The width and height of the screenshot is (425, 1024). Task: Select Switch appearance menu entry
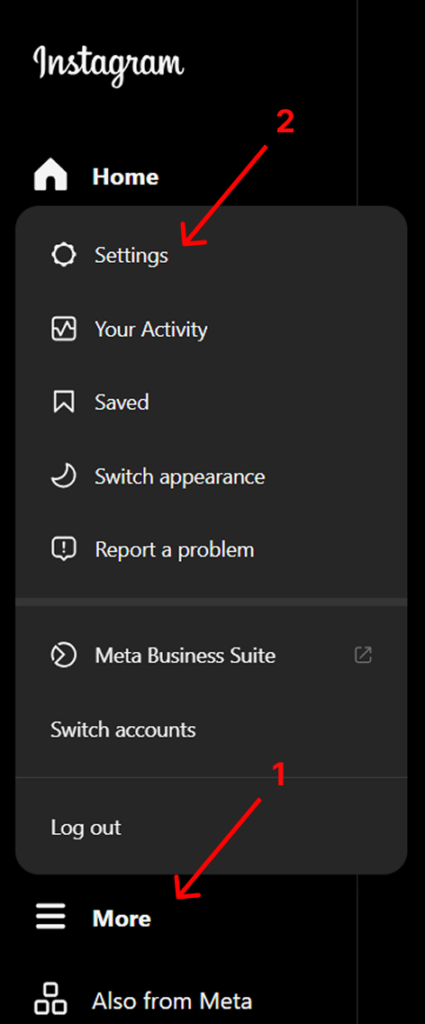tap(180, 477)
